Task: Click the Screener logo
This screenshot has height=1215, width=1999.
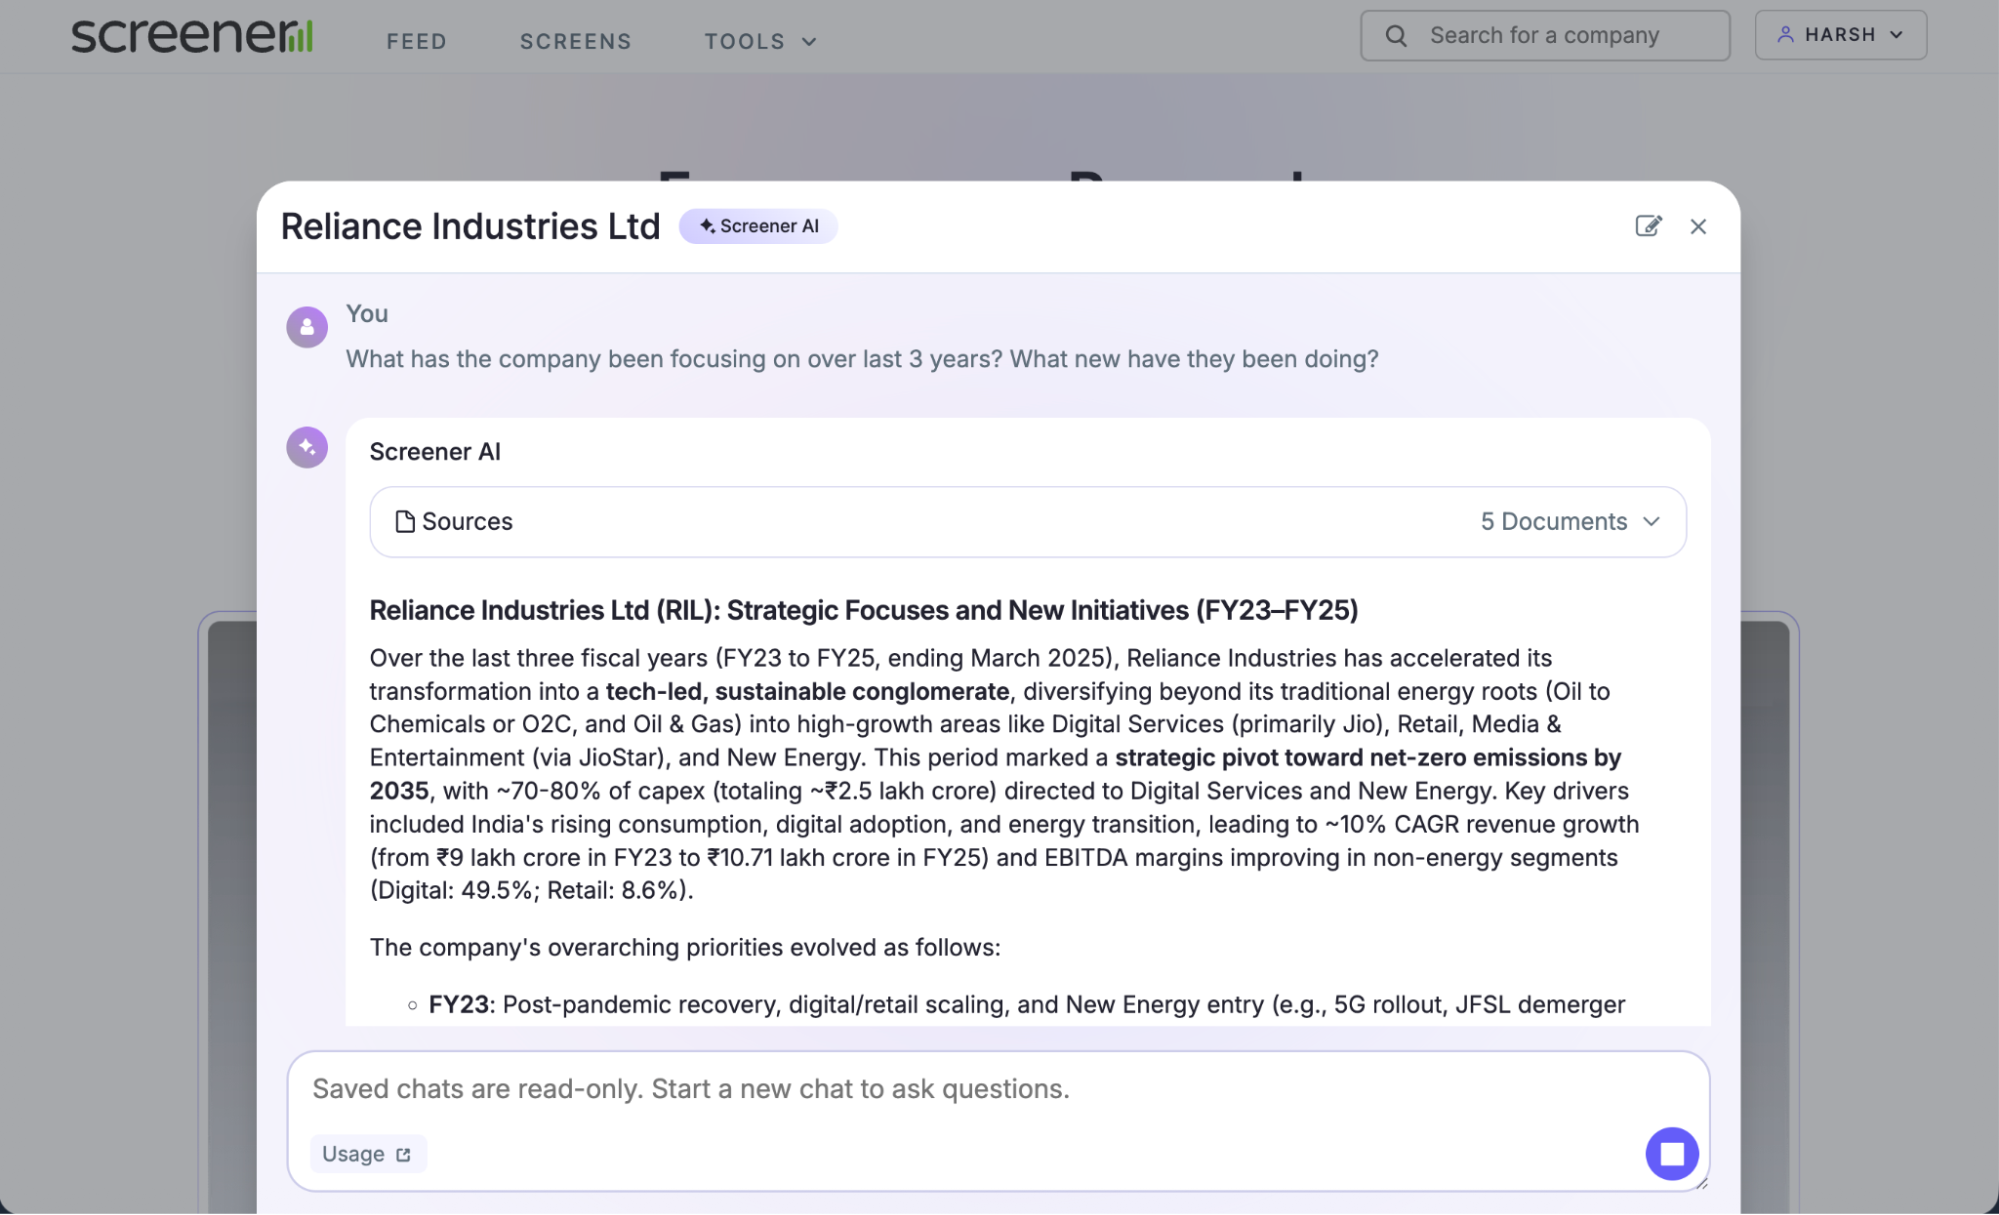Action: click(x=192, y=36)
